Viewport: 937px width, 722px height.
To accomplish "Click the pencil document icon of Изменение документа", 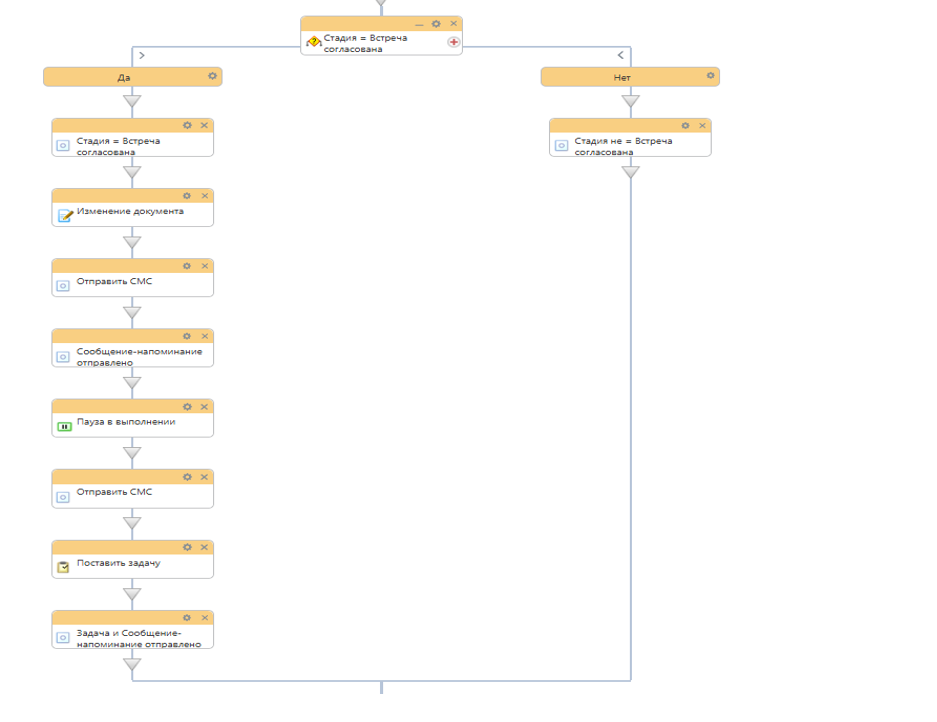I will click(65, 216).
